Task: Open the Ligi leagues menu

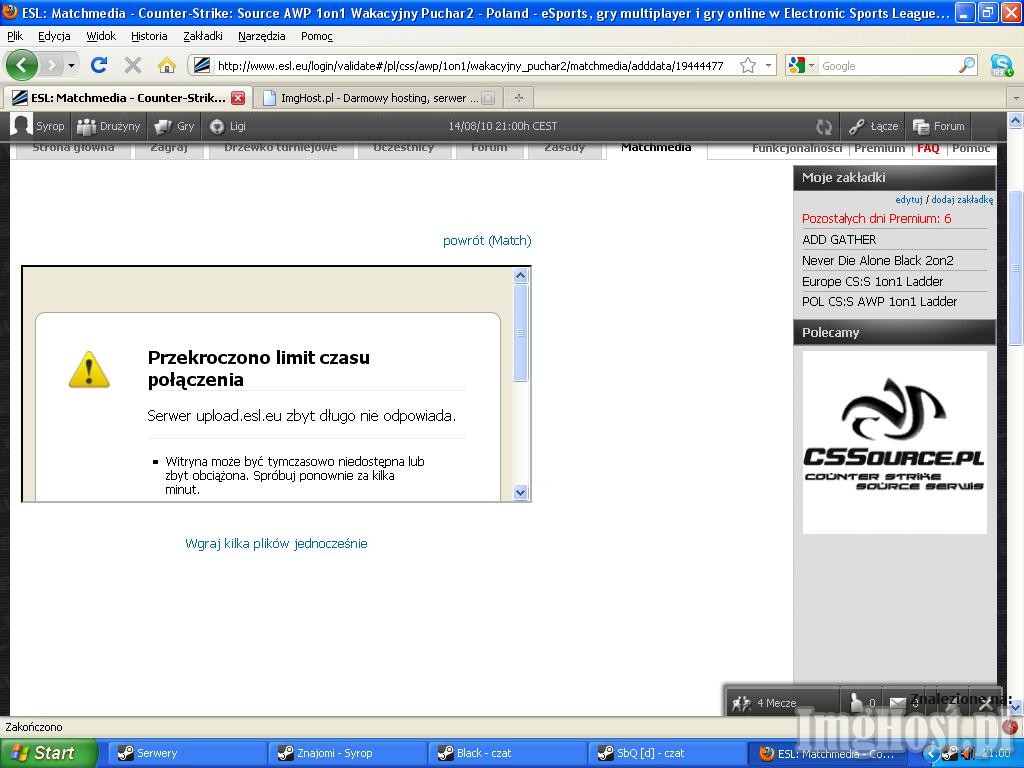Action: [x=227, y=126]
